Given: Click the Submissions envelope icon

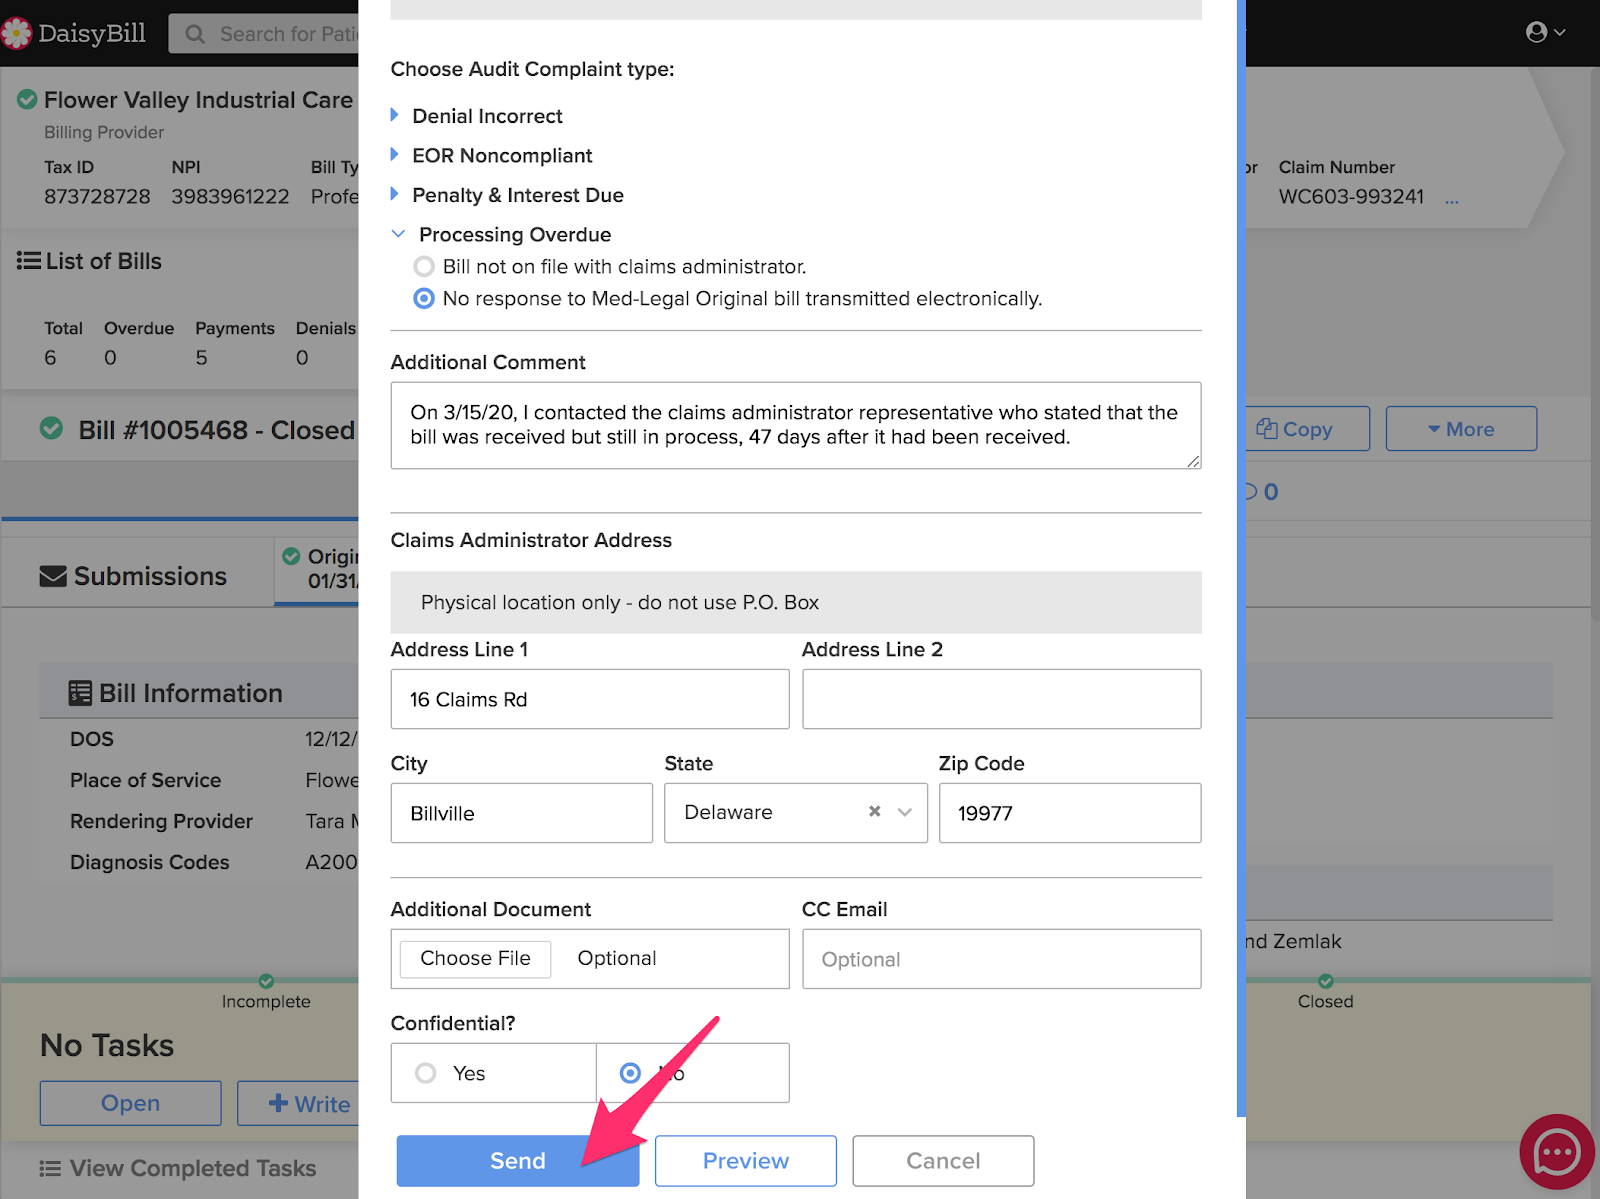Looking at the screenshot, I should pyautogui.click(x=53, y=577).
